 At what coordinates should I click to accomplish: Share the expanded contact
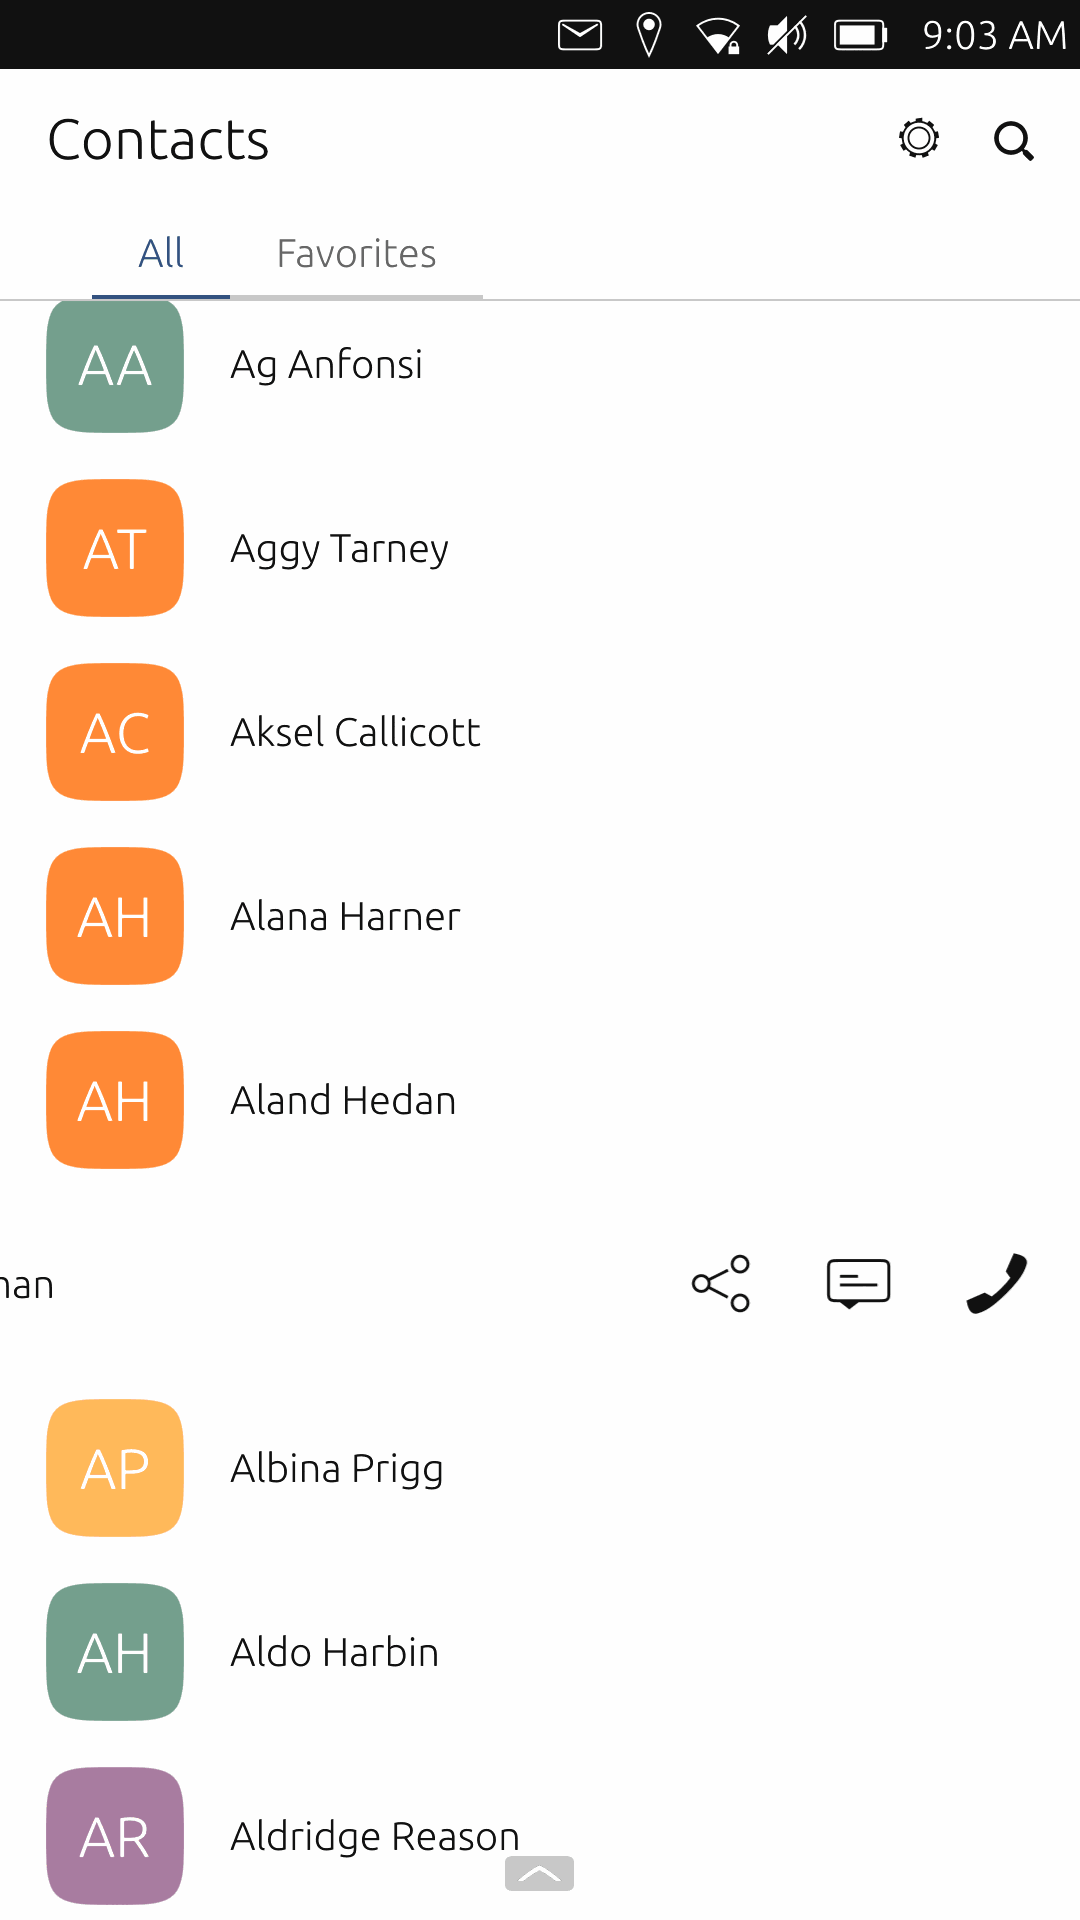720,1282
